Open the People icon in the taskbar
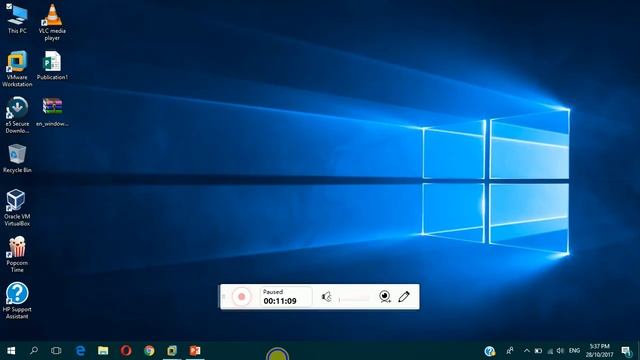This screenshot has height=360, width=640. [510, 351]
